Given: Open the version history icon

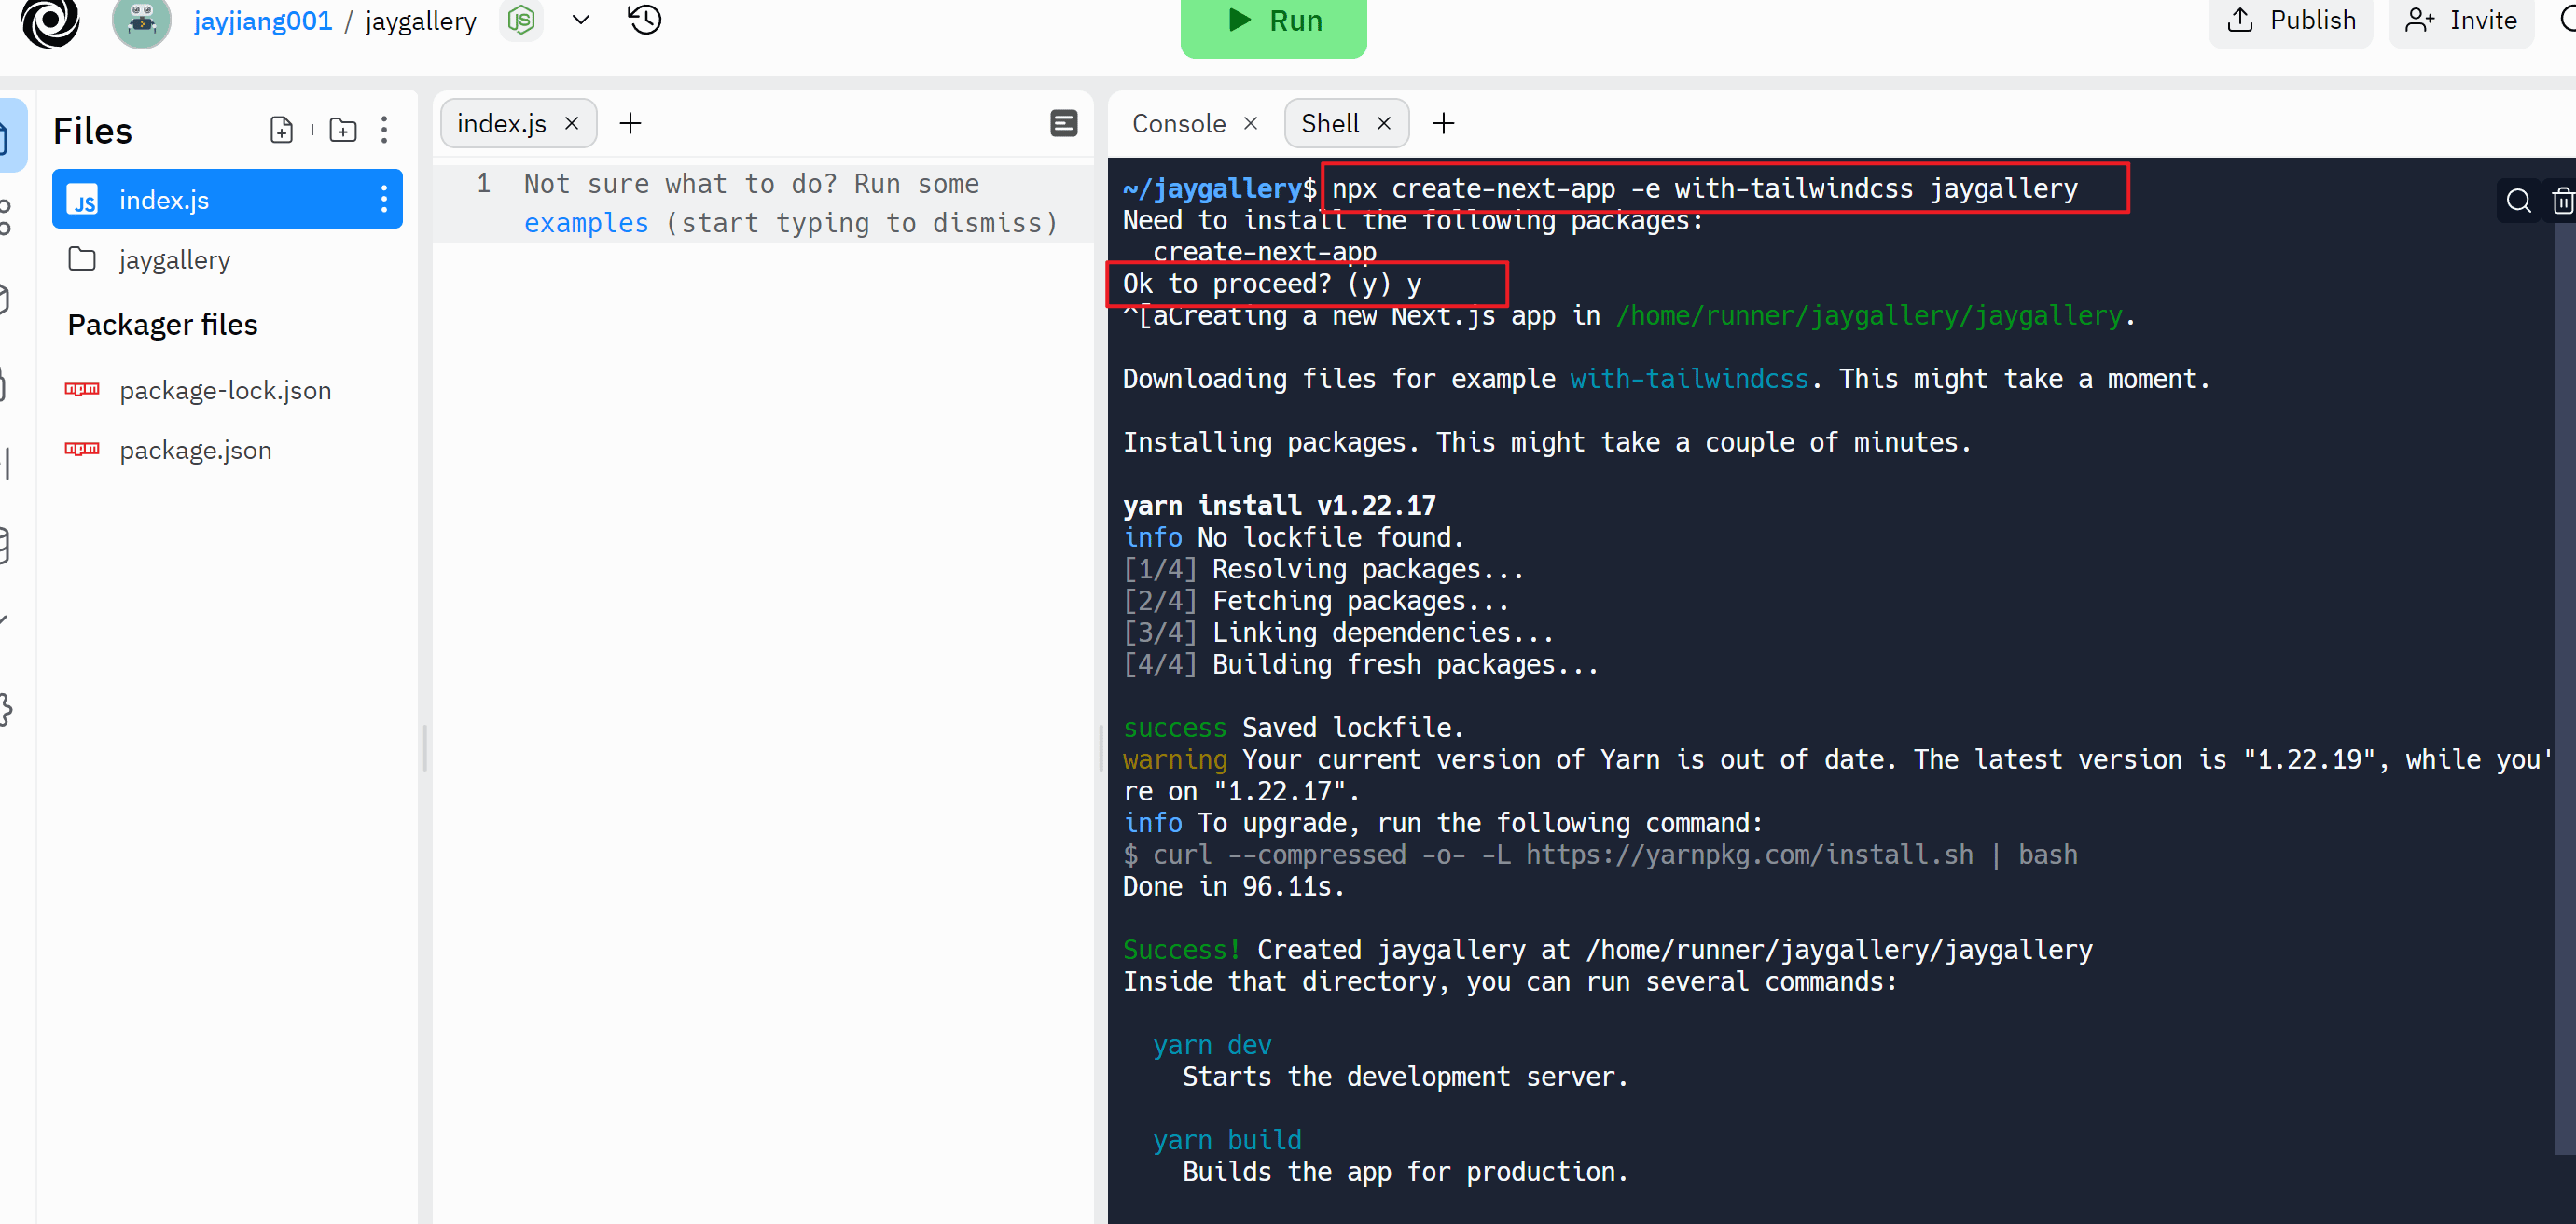Looking at the screenshot, I should (x=645, y=19).
